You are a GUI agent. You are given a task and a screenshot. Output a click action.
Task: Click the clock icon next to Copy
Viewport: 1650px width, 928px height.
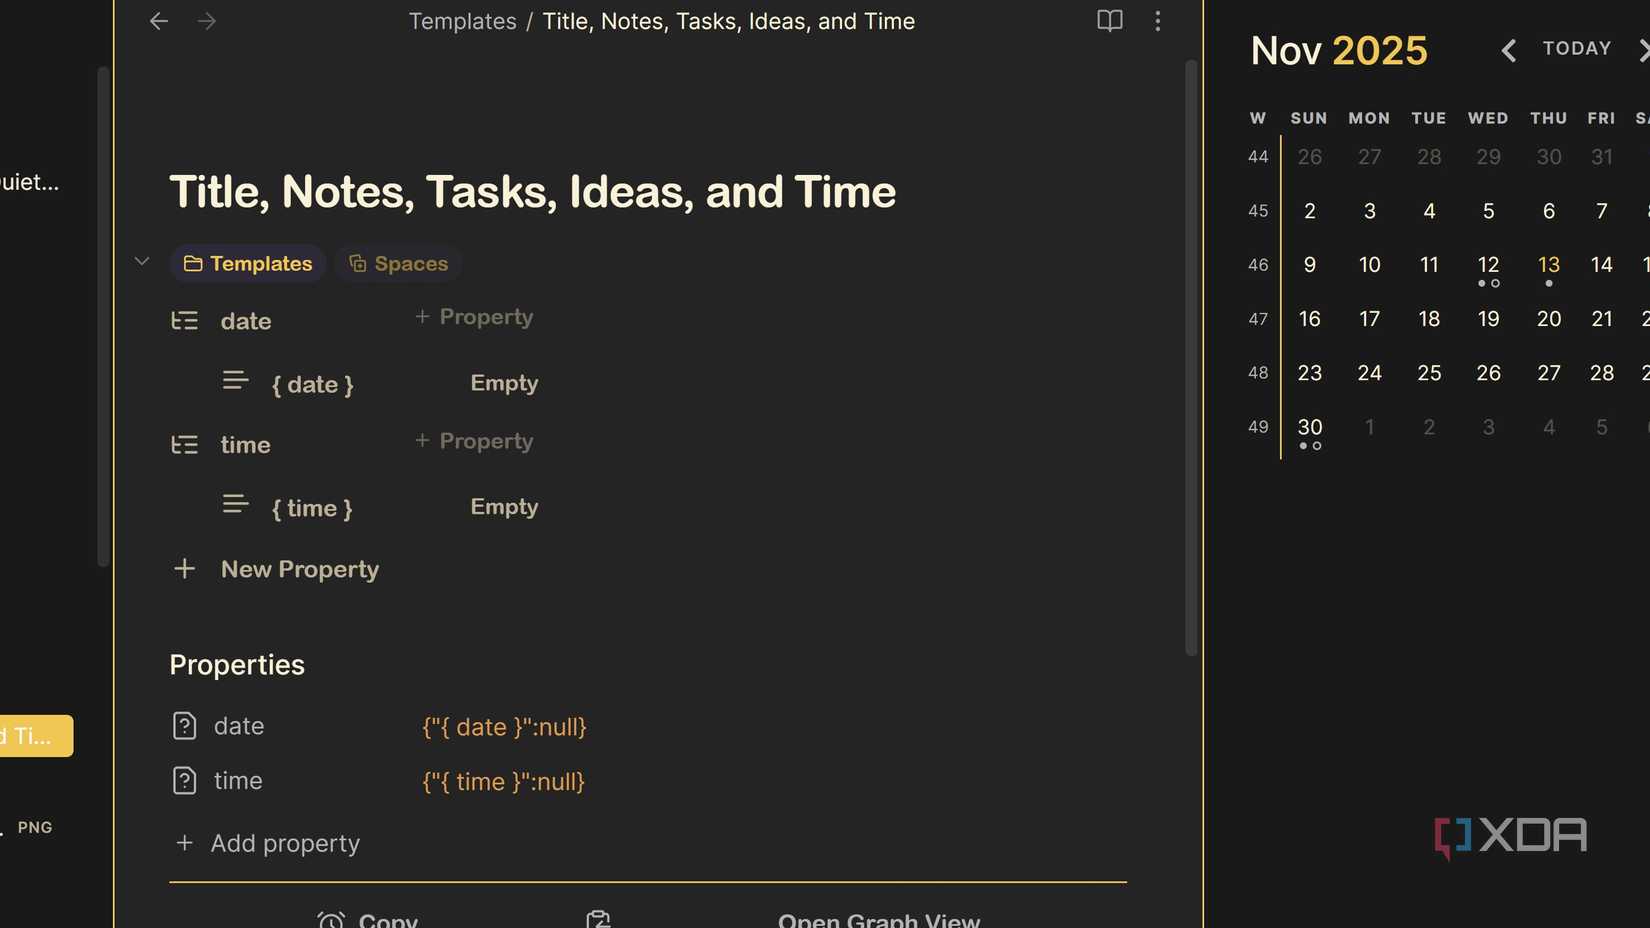(x=330, y=918)
